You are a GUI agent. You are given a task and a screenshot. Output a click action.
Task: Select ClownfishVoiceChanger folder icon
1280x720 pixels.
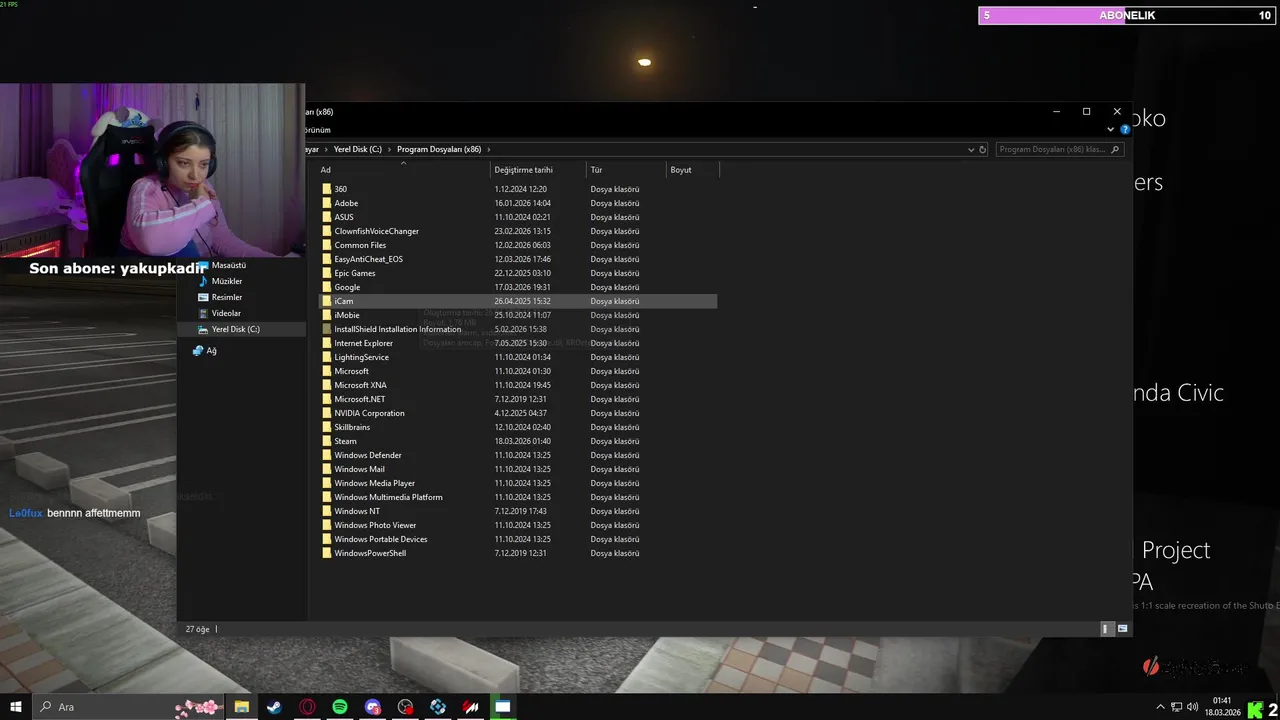(x=326, y=231)
